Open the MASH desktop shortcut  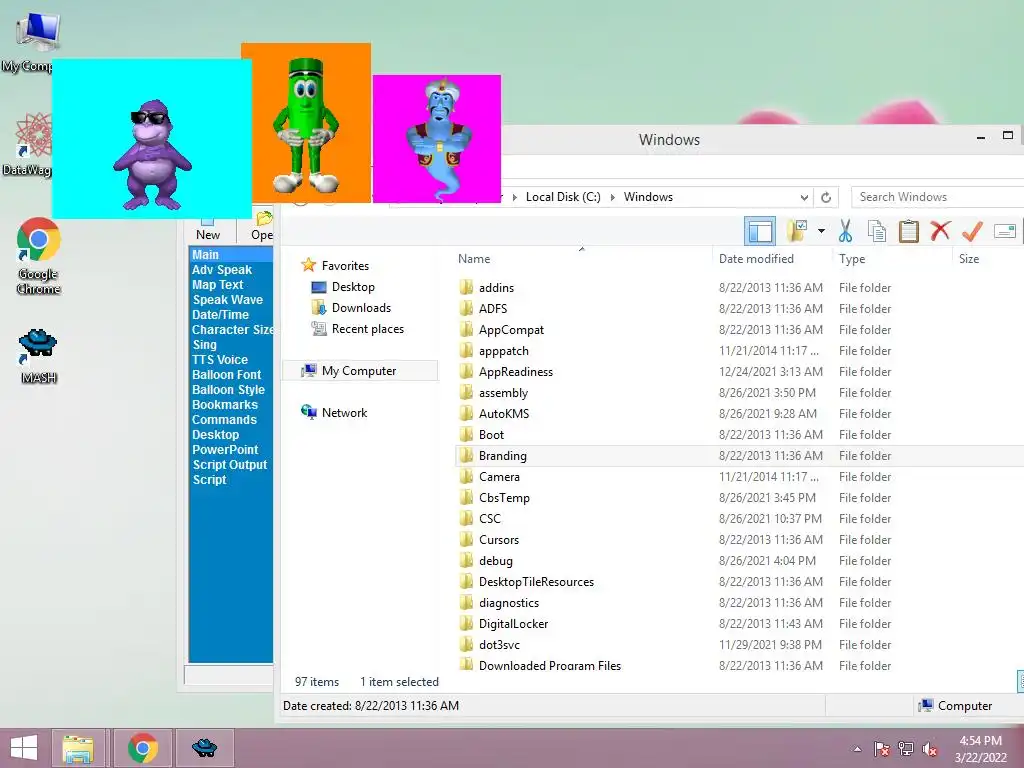click(x=39, y=355)
